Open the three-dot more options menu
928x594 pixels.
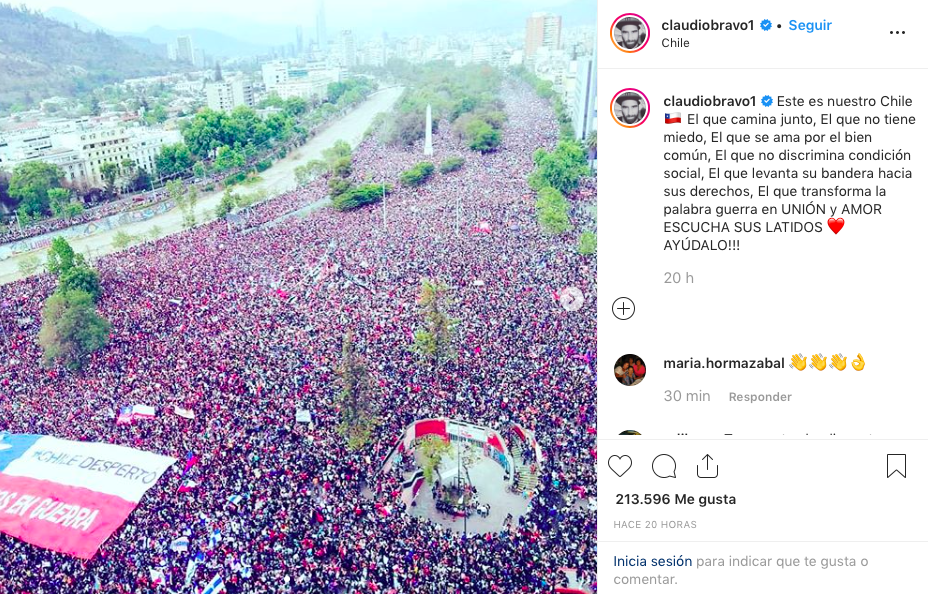coord(897,33)
